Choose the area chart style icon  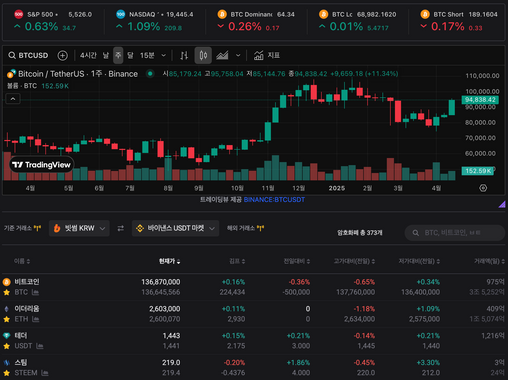tap(222, 55)
